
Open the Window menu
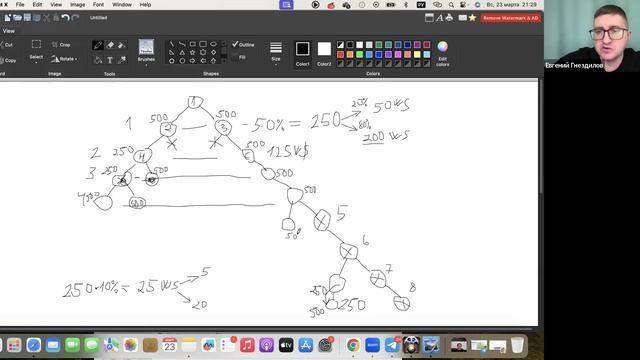(x=122, y=4)
